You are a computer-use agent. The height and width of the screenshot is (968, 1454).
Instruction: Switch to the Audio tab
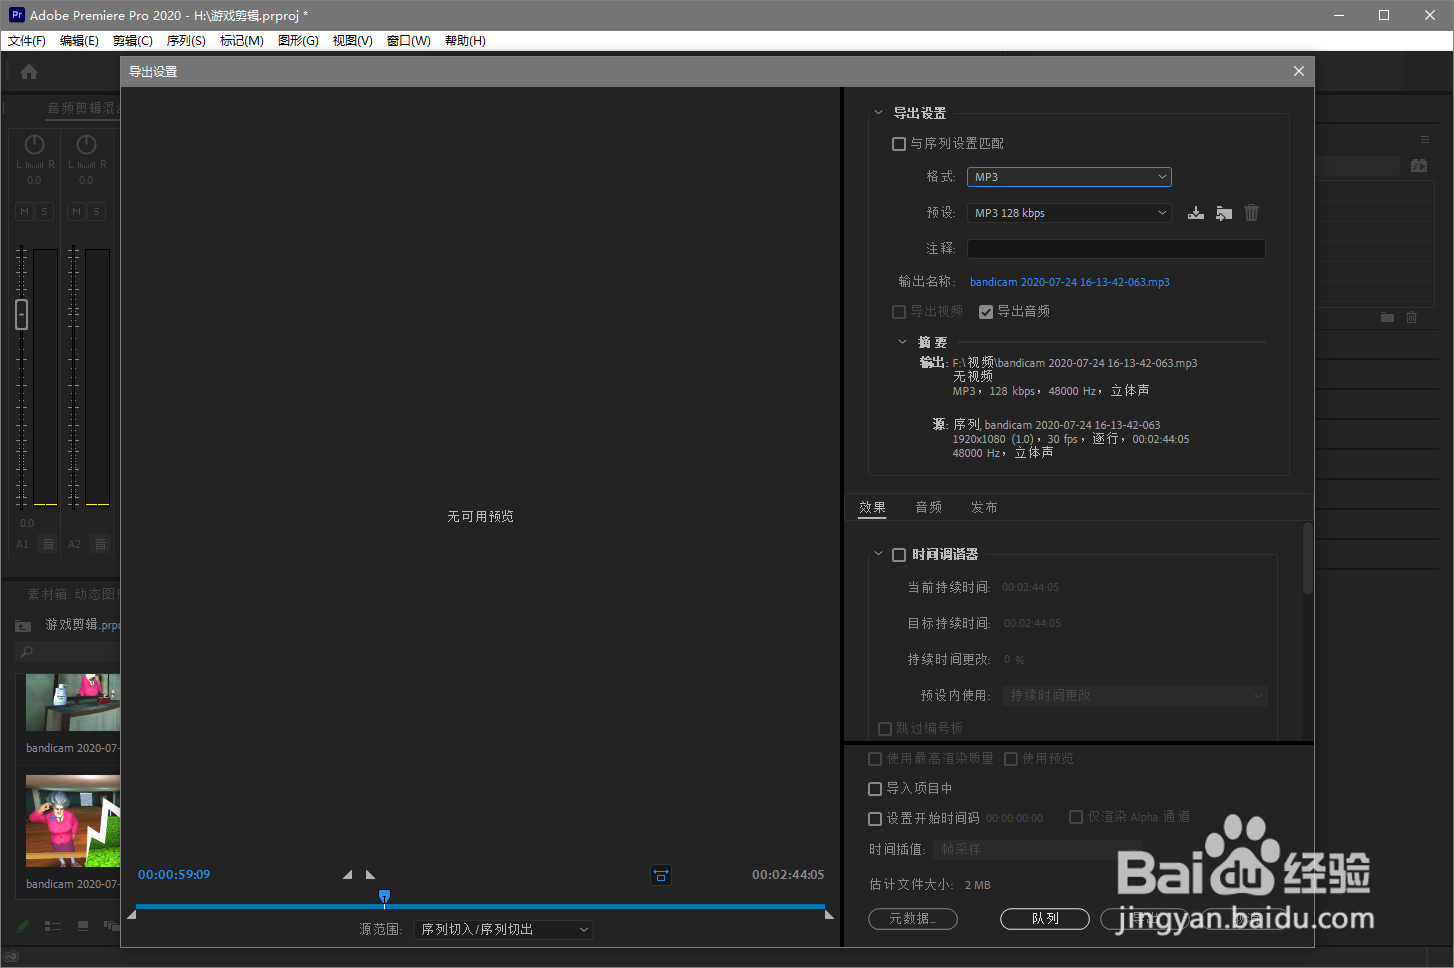(x=929, y=507)
